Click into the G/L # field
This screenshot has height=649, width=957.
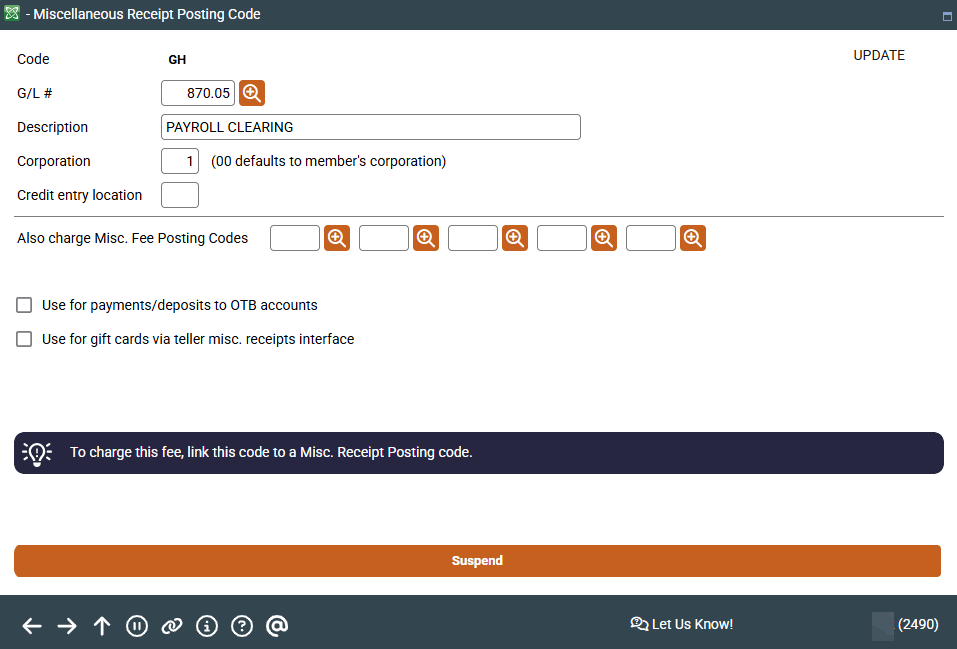198,93
